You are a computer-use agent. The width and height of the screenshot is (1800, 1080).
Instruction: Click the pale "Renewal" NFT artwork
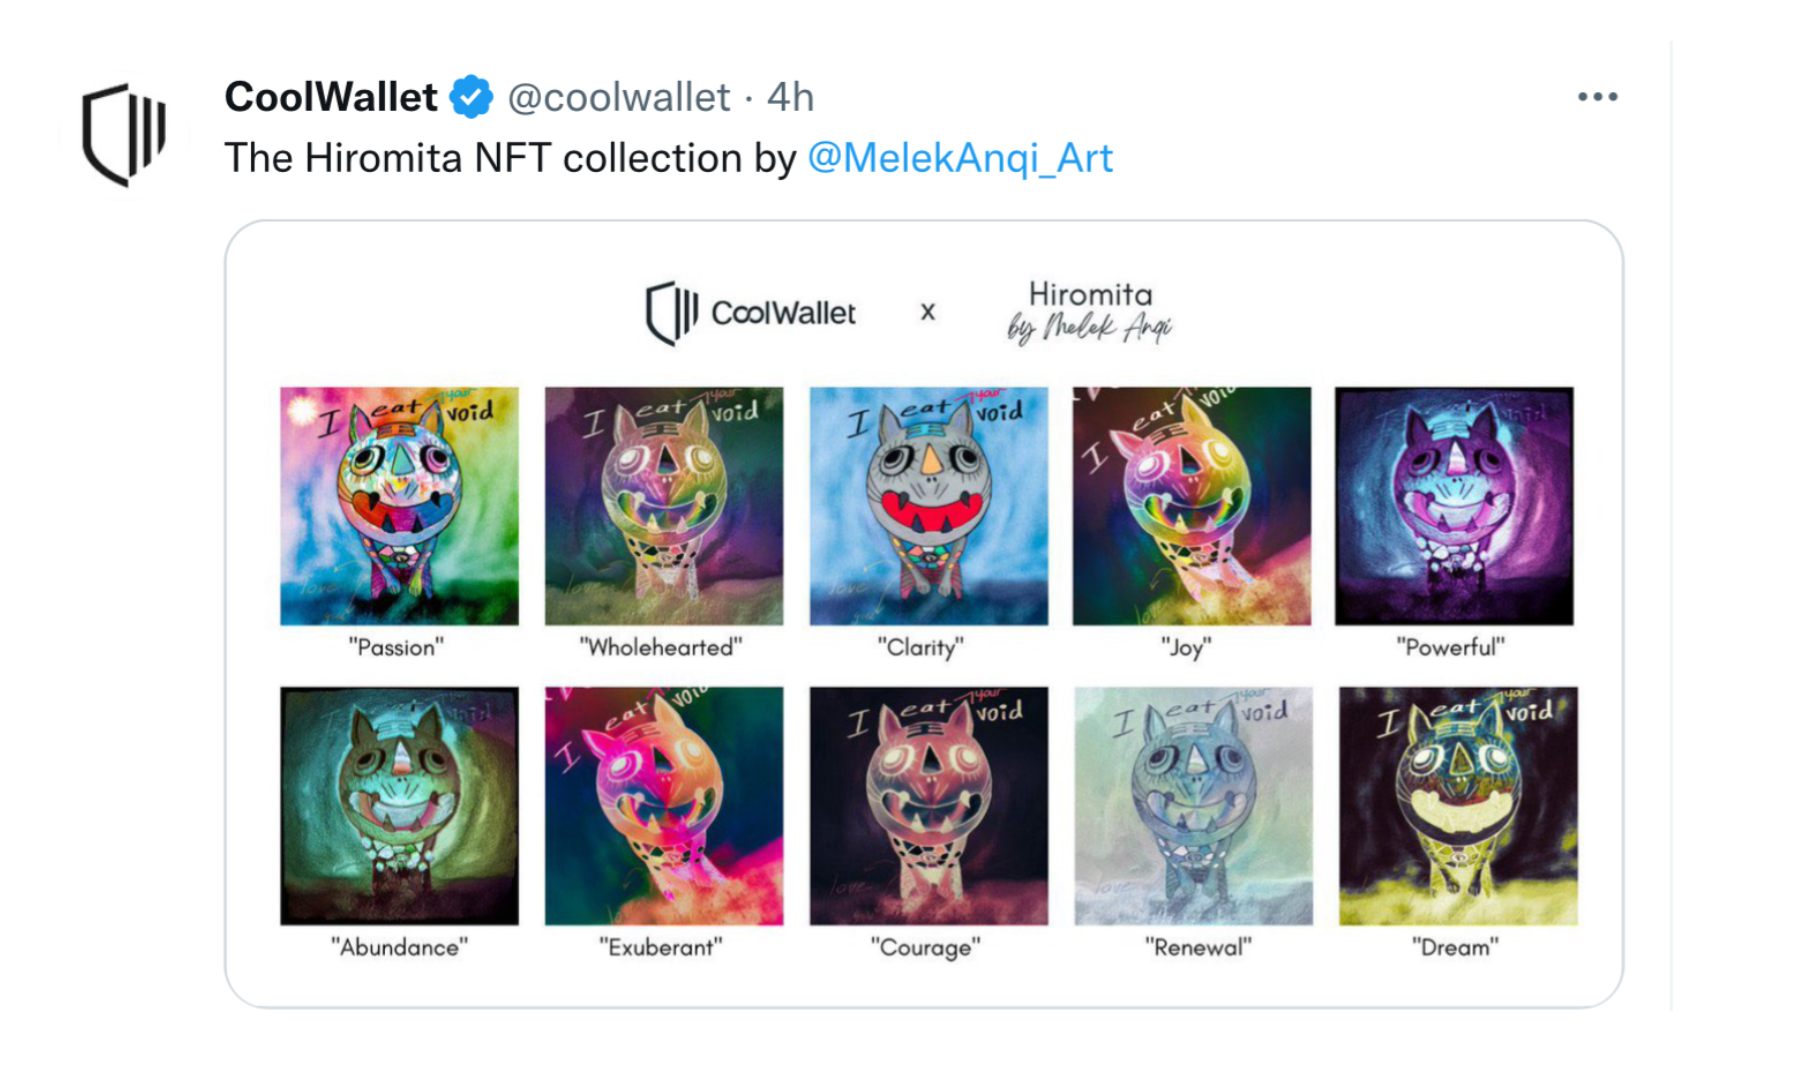pyautogui.click(x=1193, y=806)
